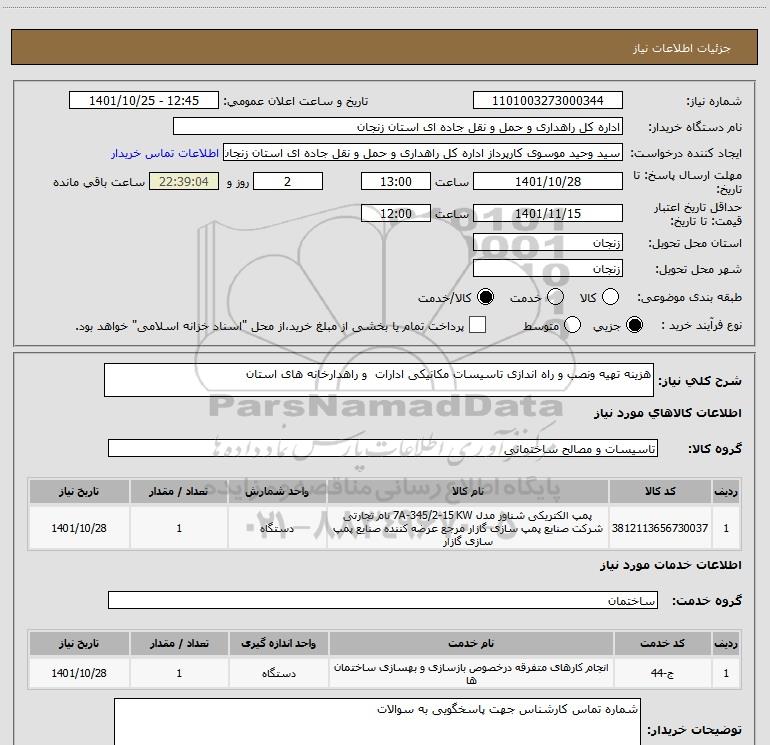770x745 pixels.
Task: Click the request creator field سید وحید موسوی
Action: pyautogui.click(x=423, y=153)
